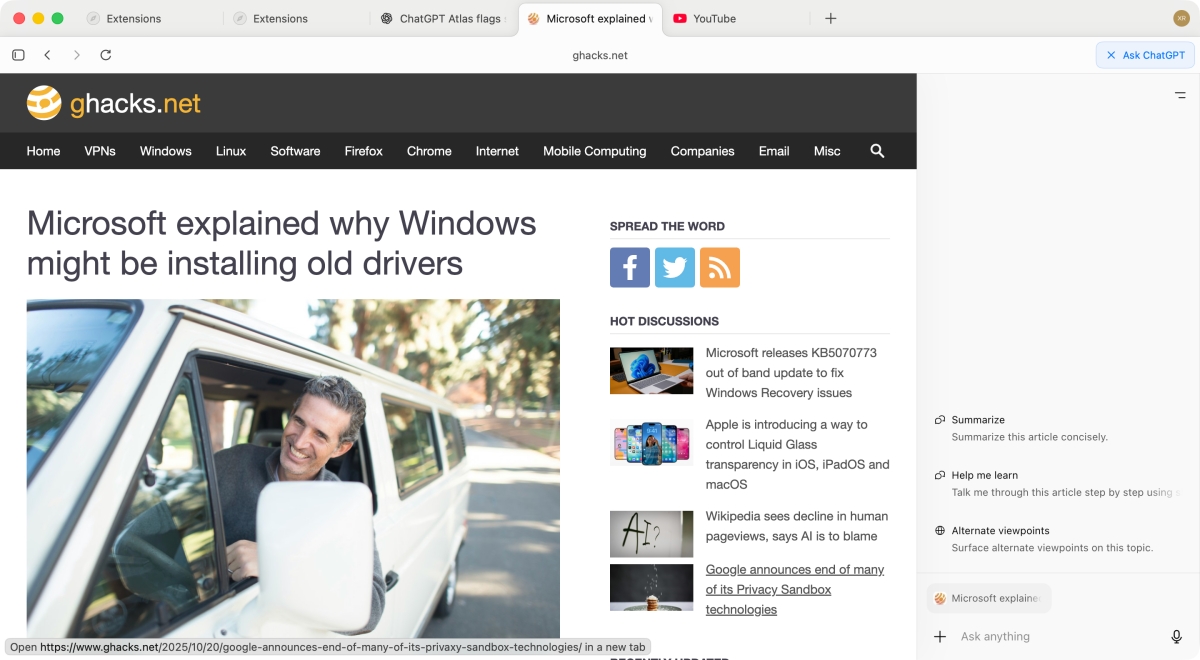Reload the page with the refresh icon
This screenshot has height=660, width=1200.
(106, 55)
